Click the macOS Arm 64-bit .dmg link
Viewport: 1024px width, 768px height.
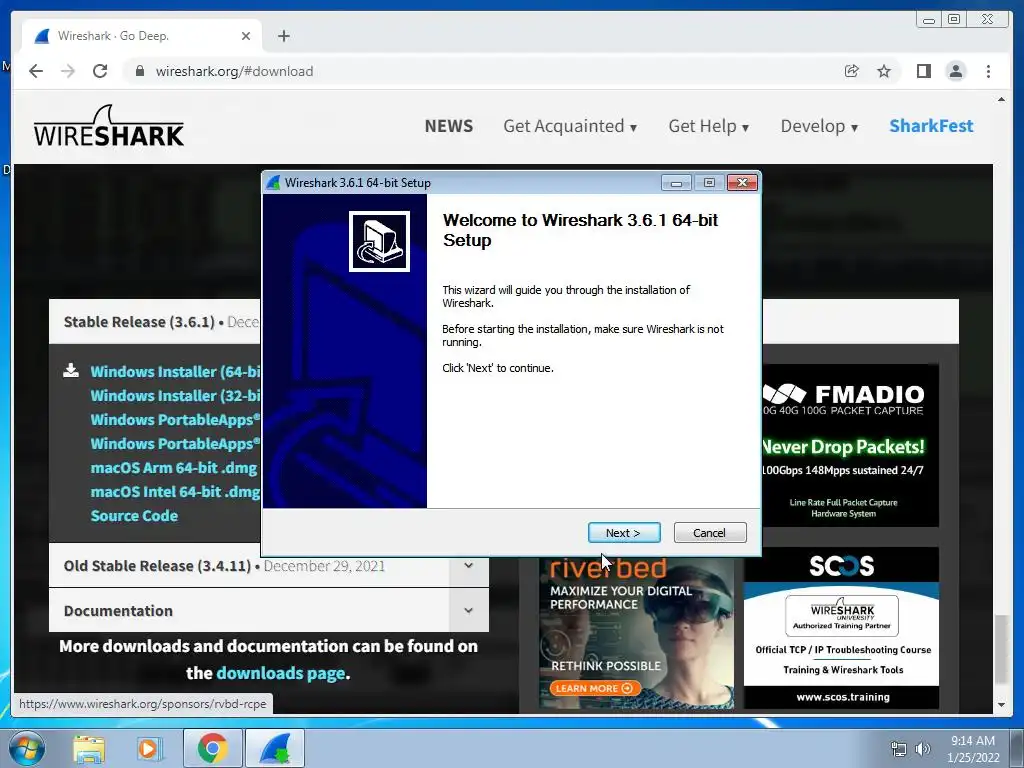(x=174, y=468)
